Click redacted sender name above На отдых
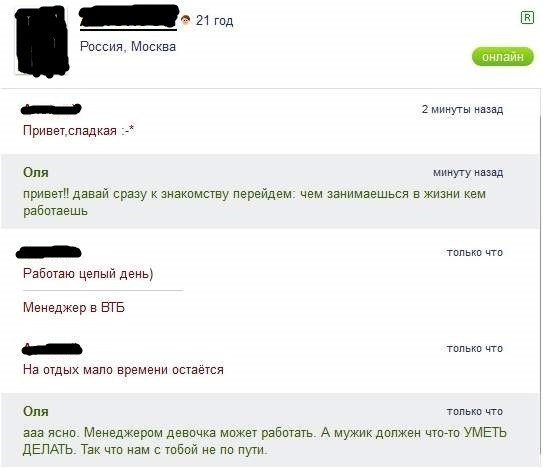This screenshot has width=543, height=468. coord(52,348)
